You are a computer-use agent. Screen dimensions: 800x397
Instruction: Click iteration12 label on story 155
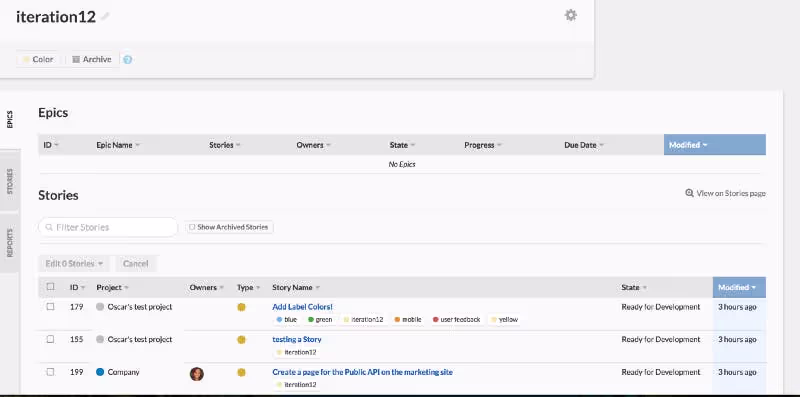(x=296, y=352)
